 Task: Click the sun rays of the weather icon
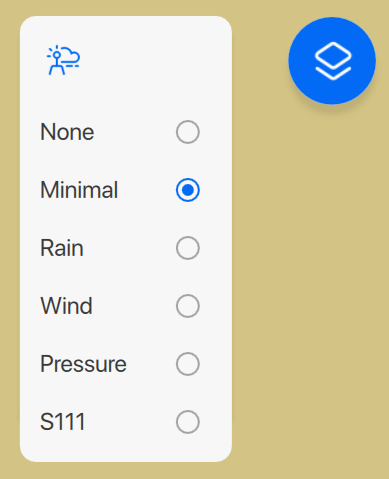coord(53,53)
